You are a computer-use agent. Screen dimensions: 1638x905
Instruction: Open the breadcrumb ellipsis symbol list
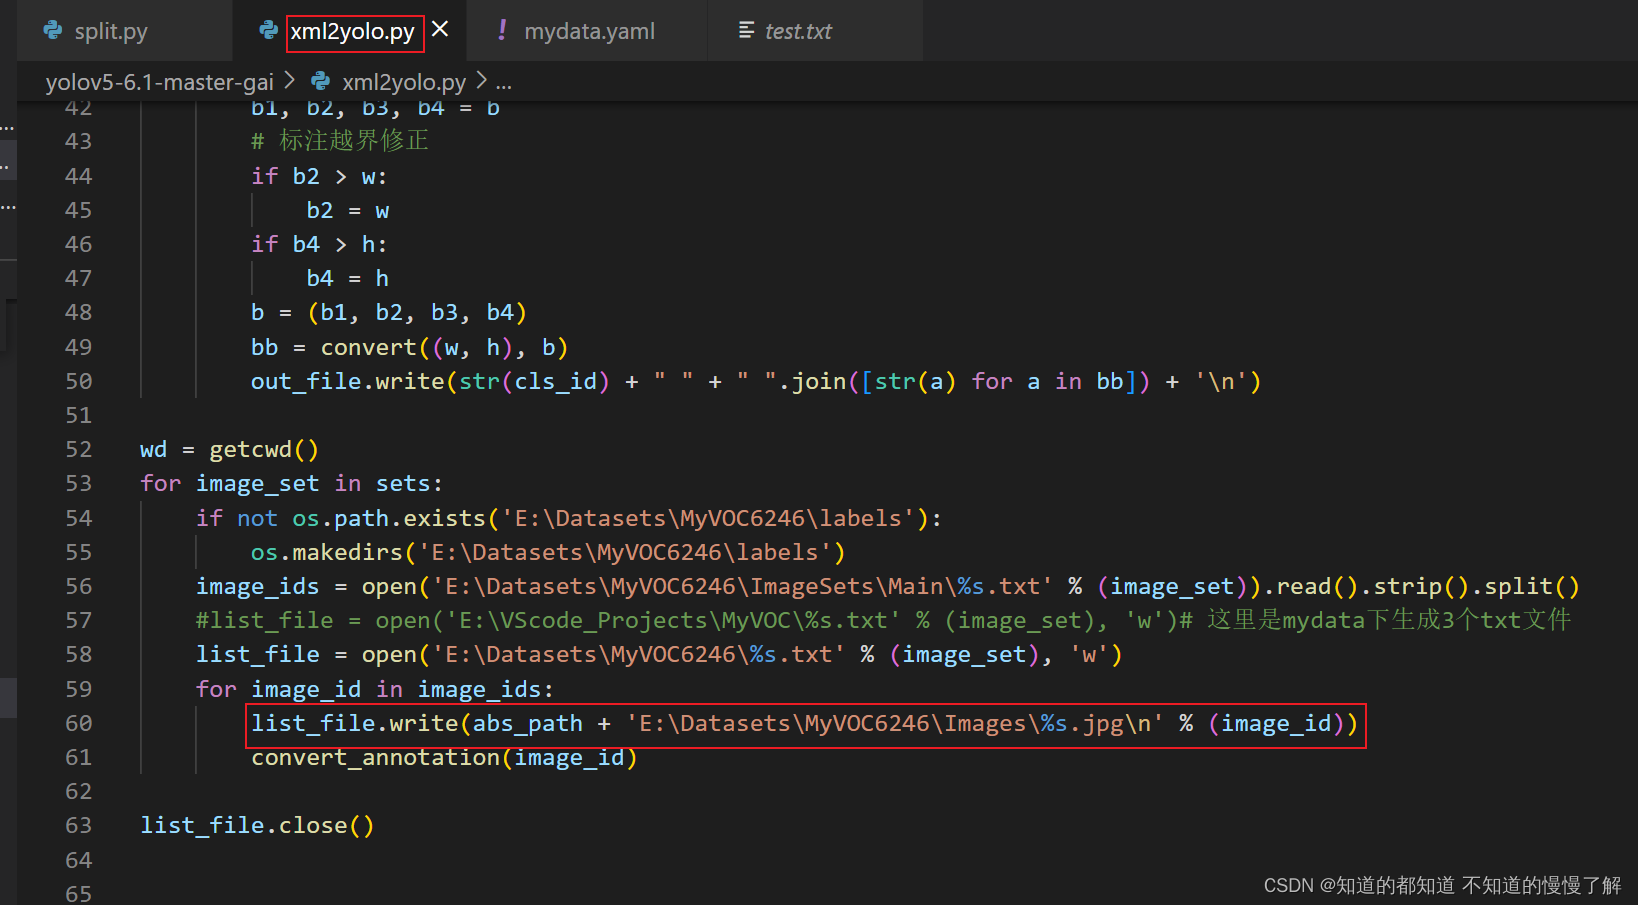[503, 82]
